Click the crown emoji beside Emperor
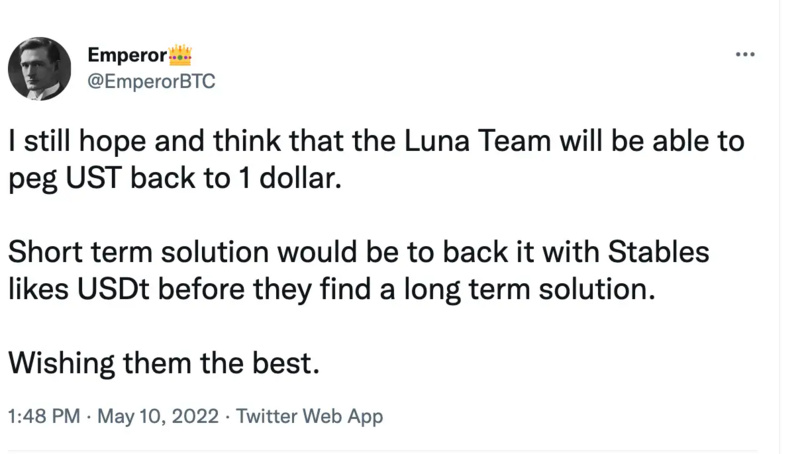Viewport: 800px width, 454px height. 180,54
